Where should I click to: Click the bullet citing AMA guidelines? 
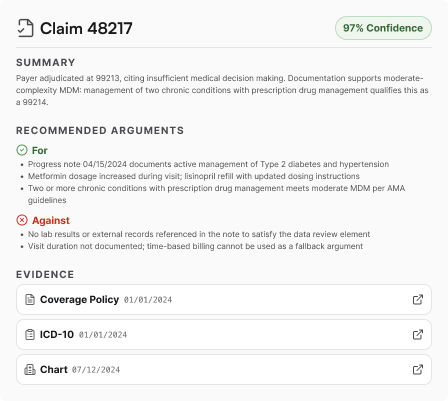coord(216,194)
